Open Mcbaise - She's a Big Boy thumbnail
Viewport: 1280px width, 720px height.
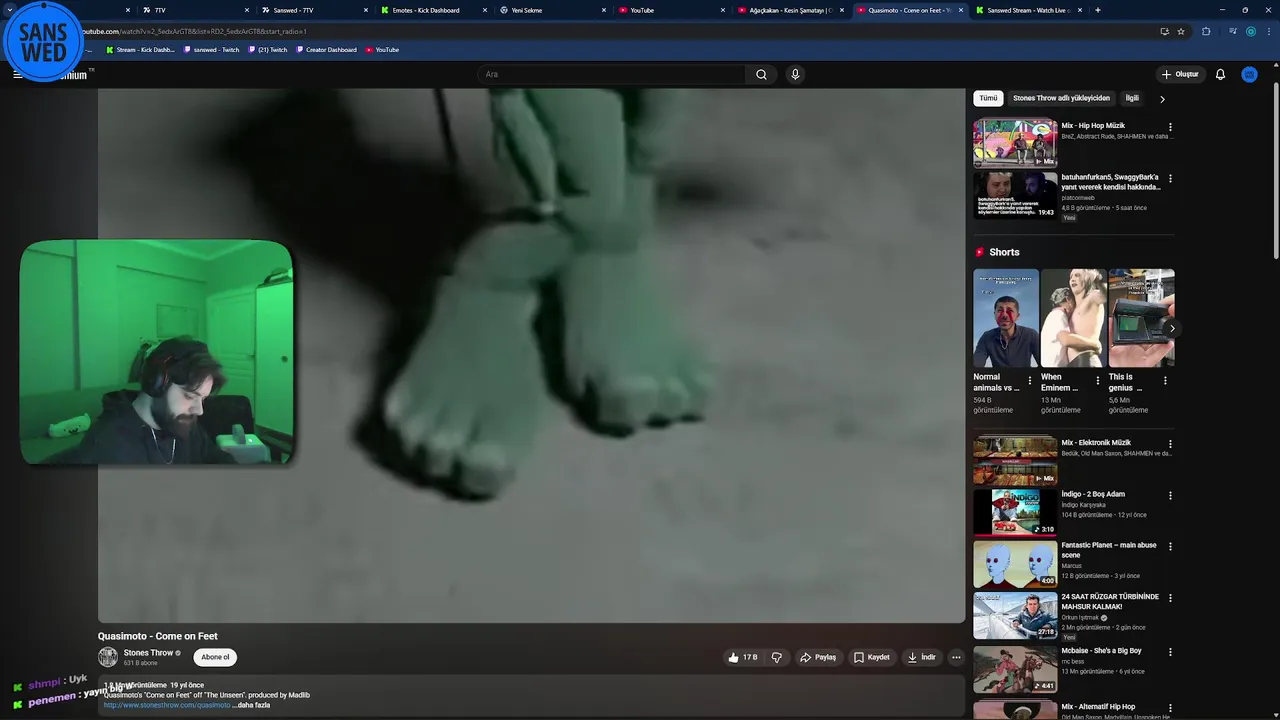1015,668
